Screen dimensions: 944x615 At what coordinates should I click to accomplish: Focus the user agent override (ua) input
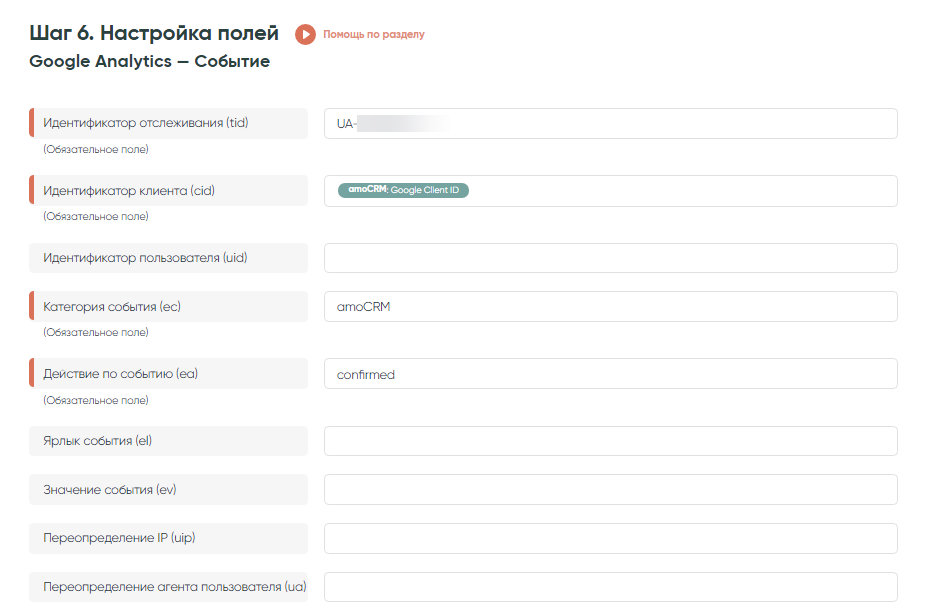[610, 587]
